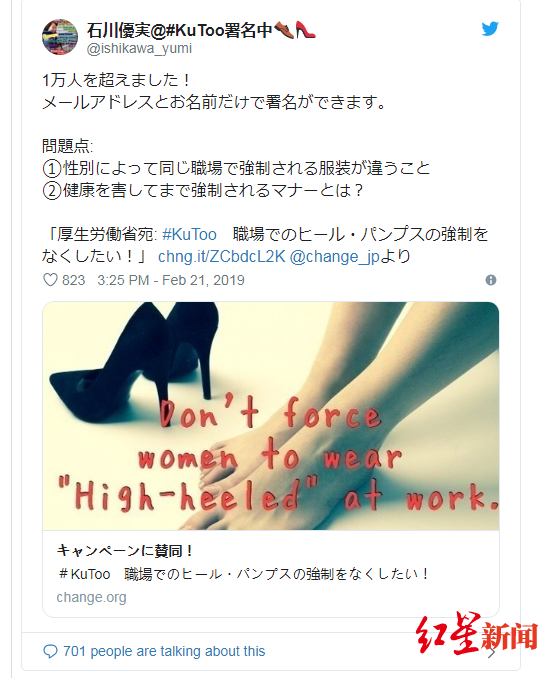Click the Twitter bird logo
The height and width of the screenshot is (678, 549).
pos(490,29)
